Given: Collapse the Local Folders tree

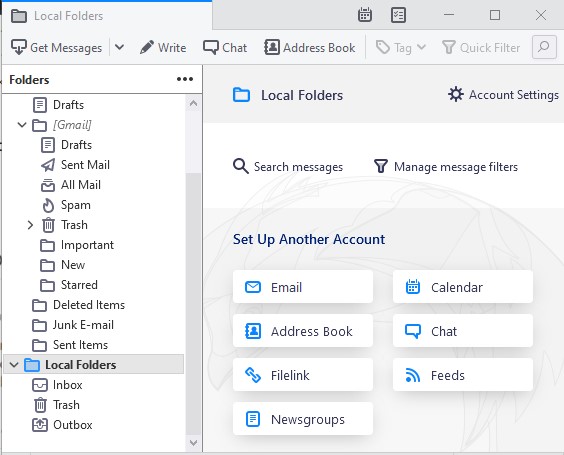Looking at the screenshot, I should click(x=14, y=365).
